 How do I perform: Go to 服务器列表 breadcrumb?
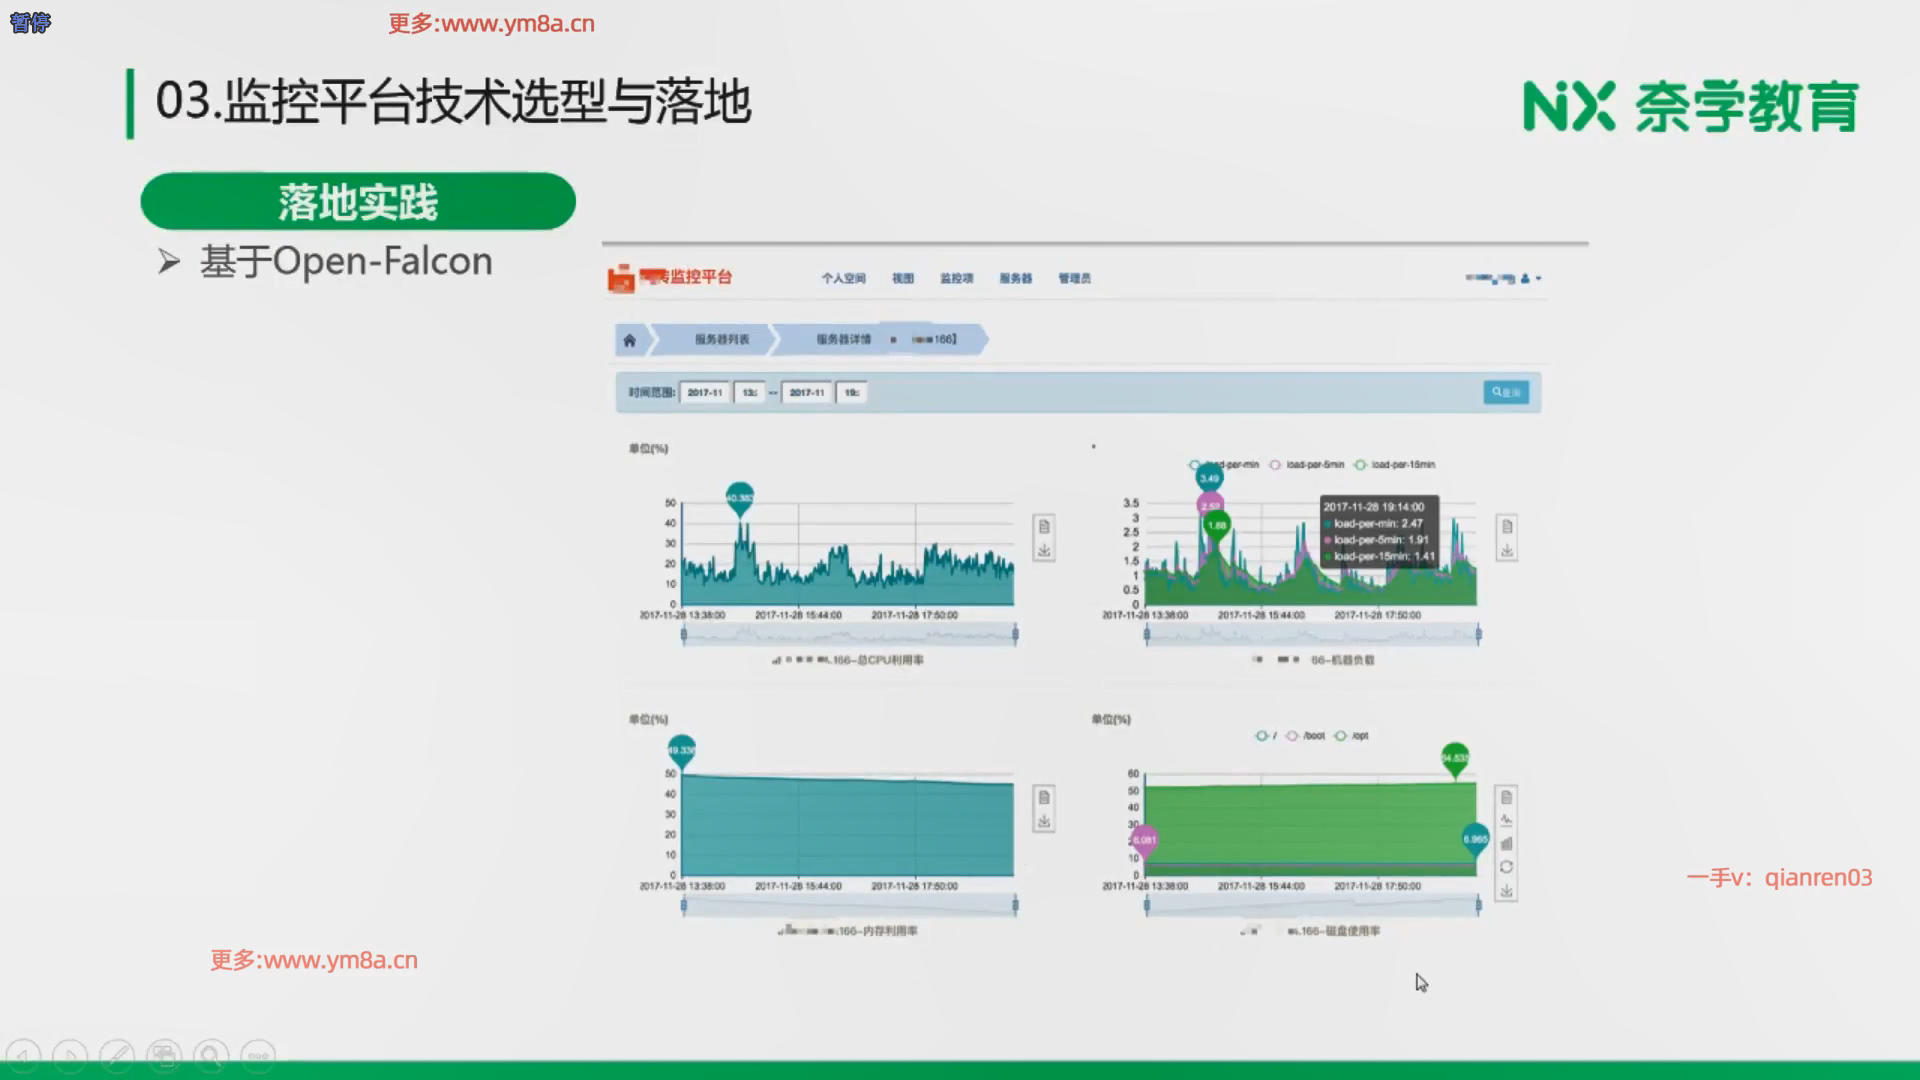tap(721, 340)
